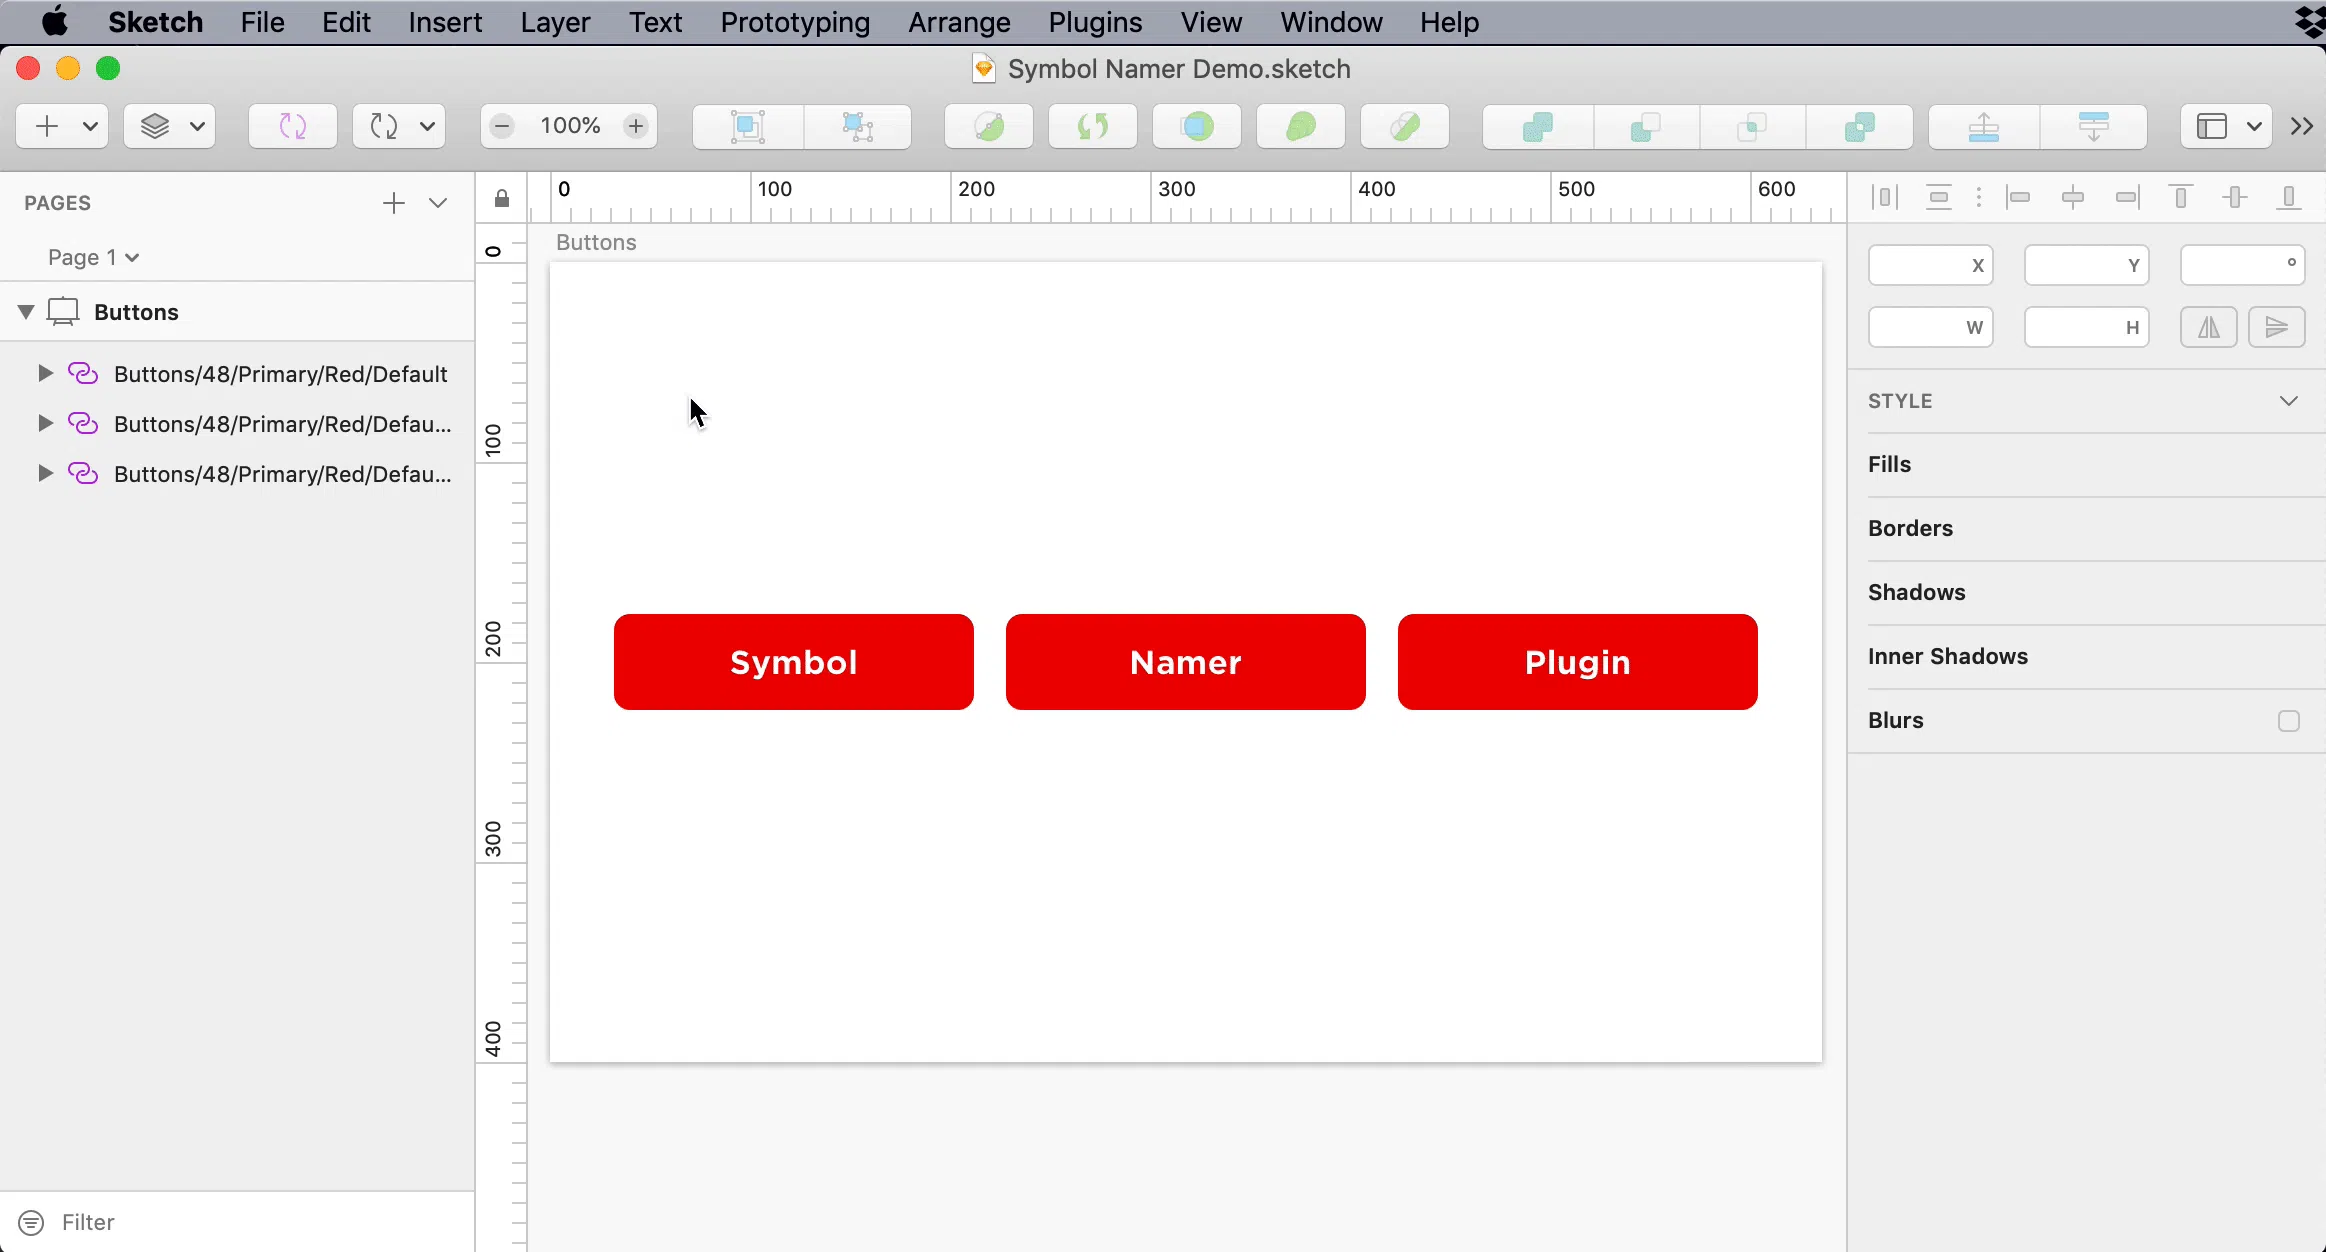The height and width of the screenshot is (1252, 2326).
Task: Click the Group layers toolbar icon
Action: [748, 126]
